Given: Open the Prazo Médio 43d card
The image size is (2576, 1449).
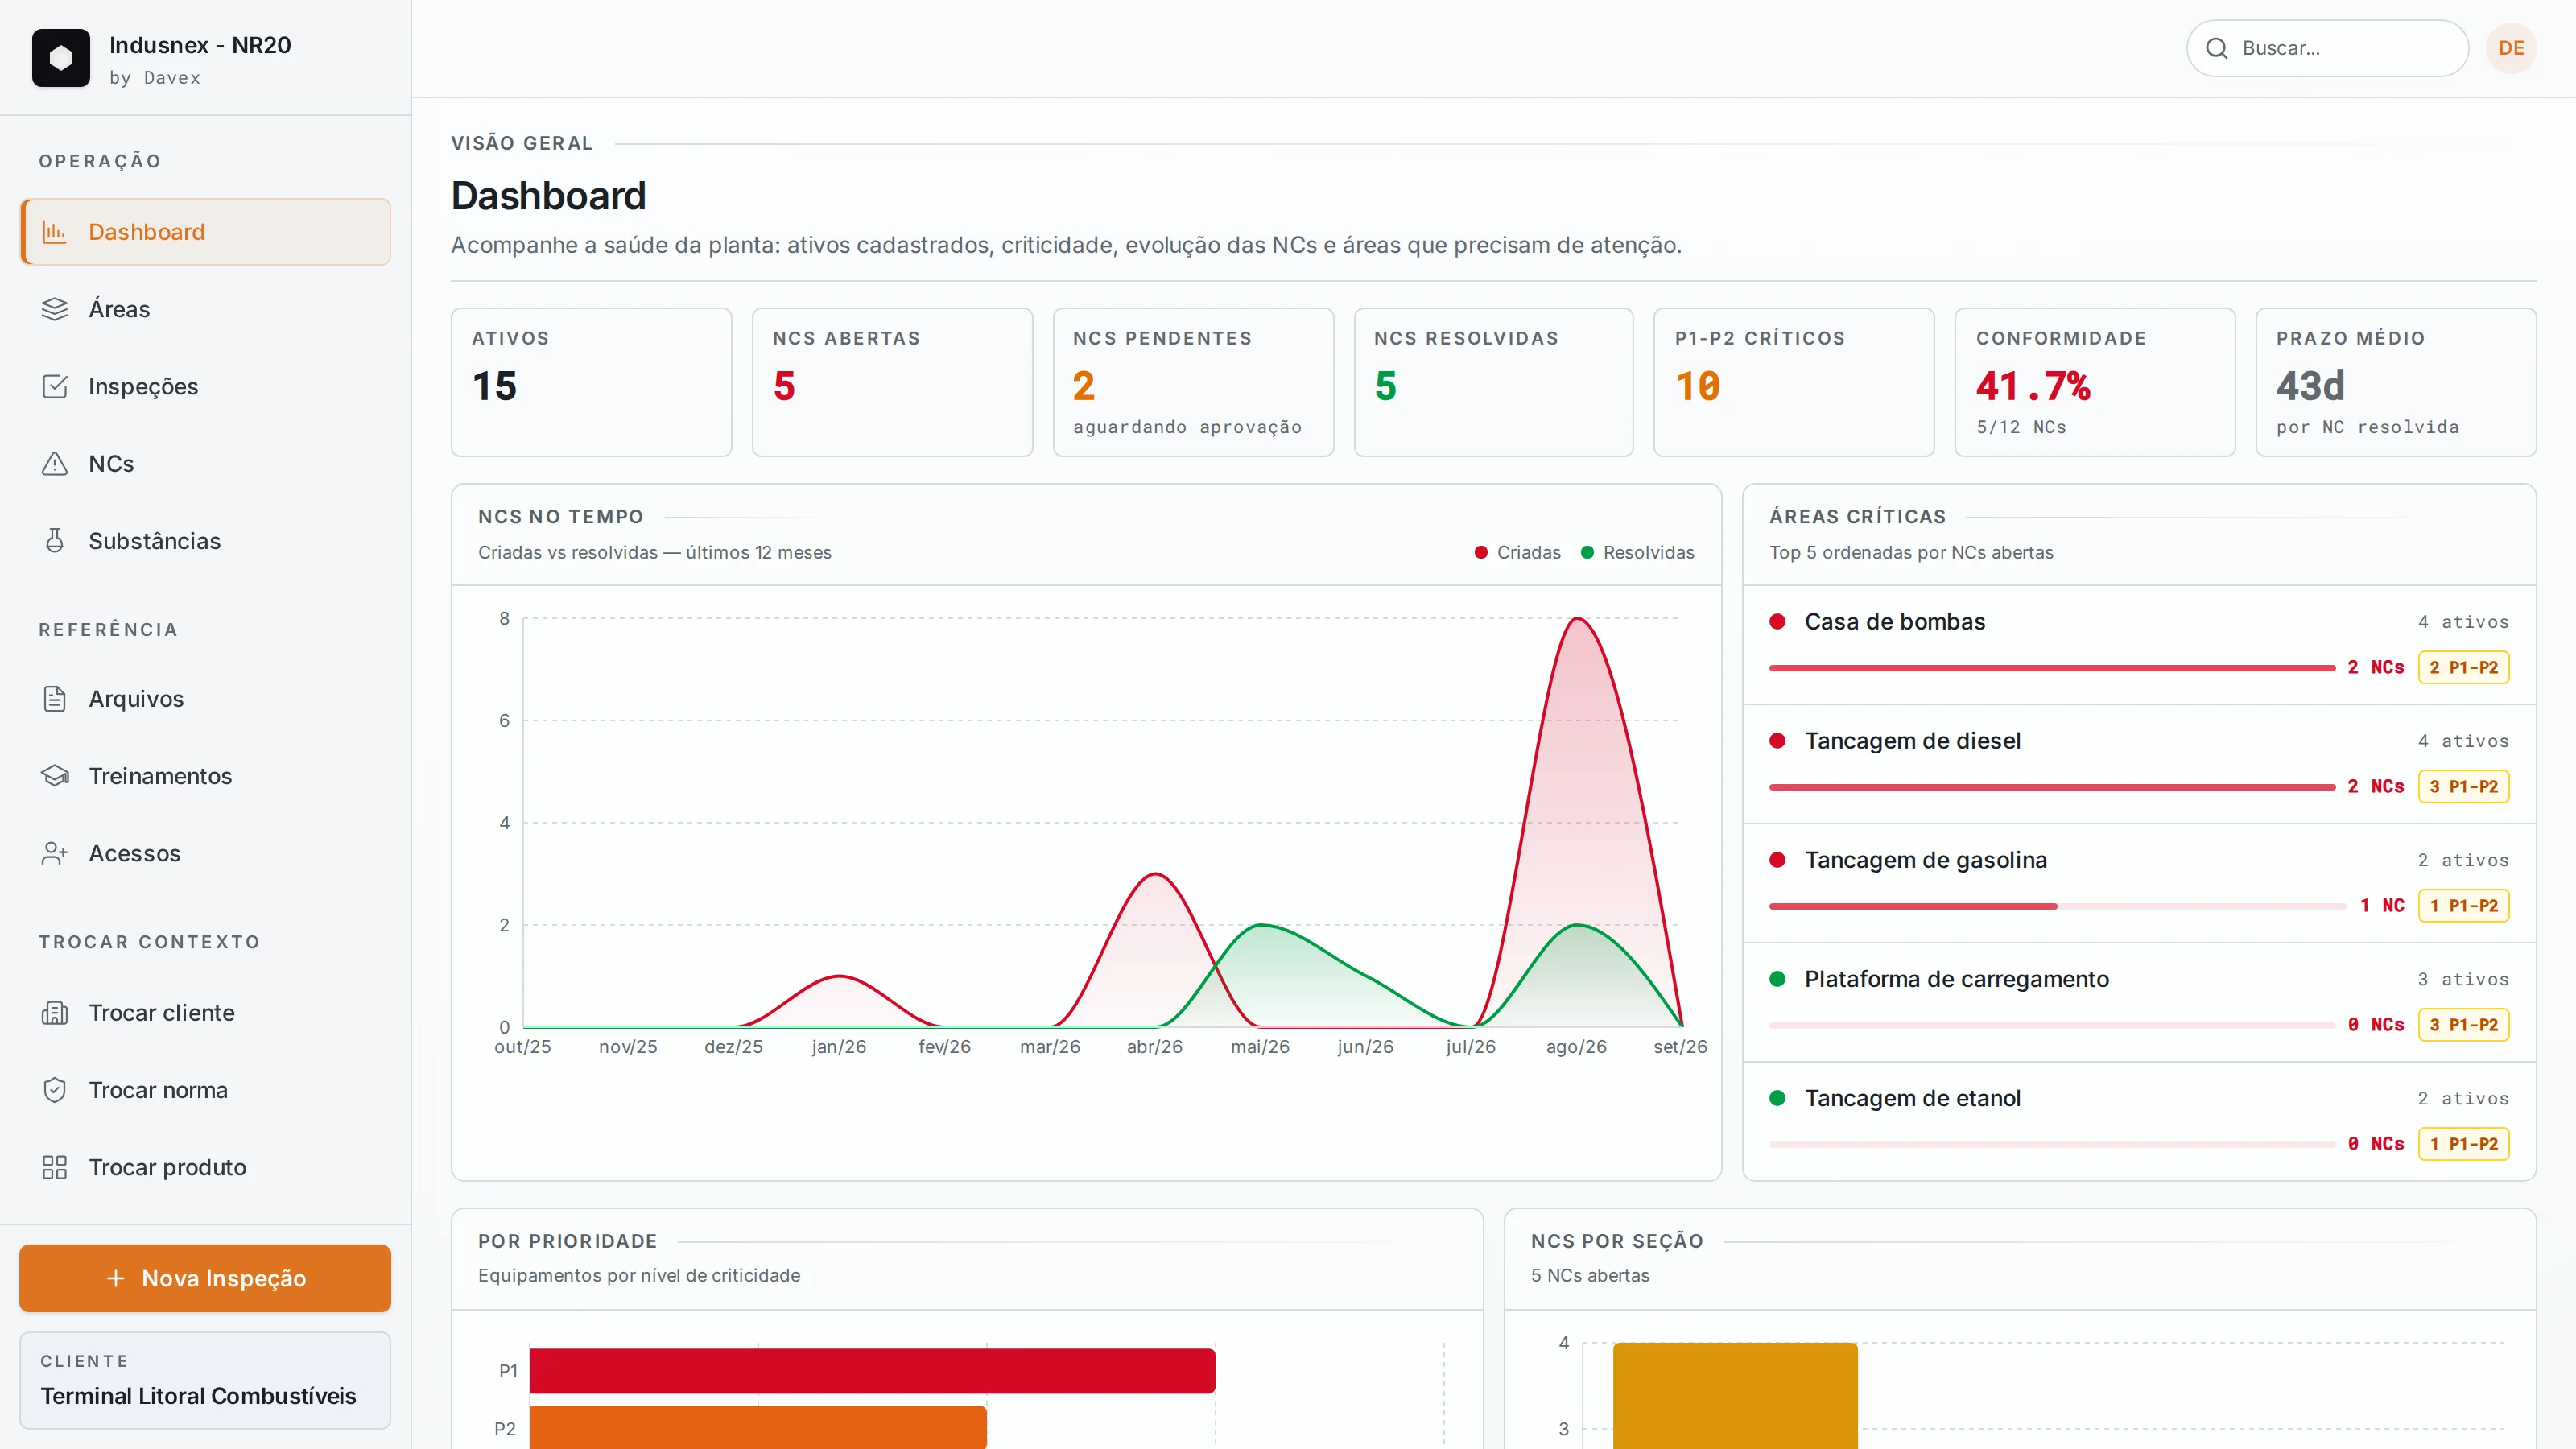Looking at the screenshot, I should (2396, 382).
